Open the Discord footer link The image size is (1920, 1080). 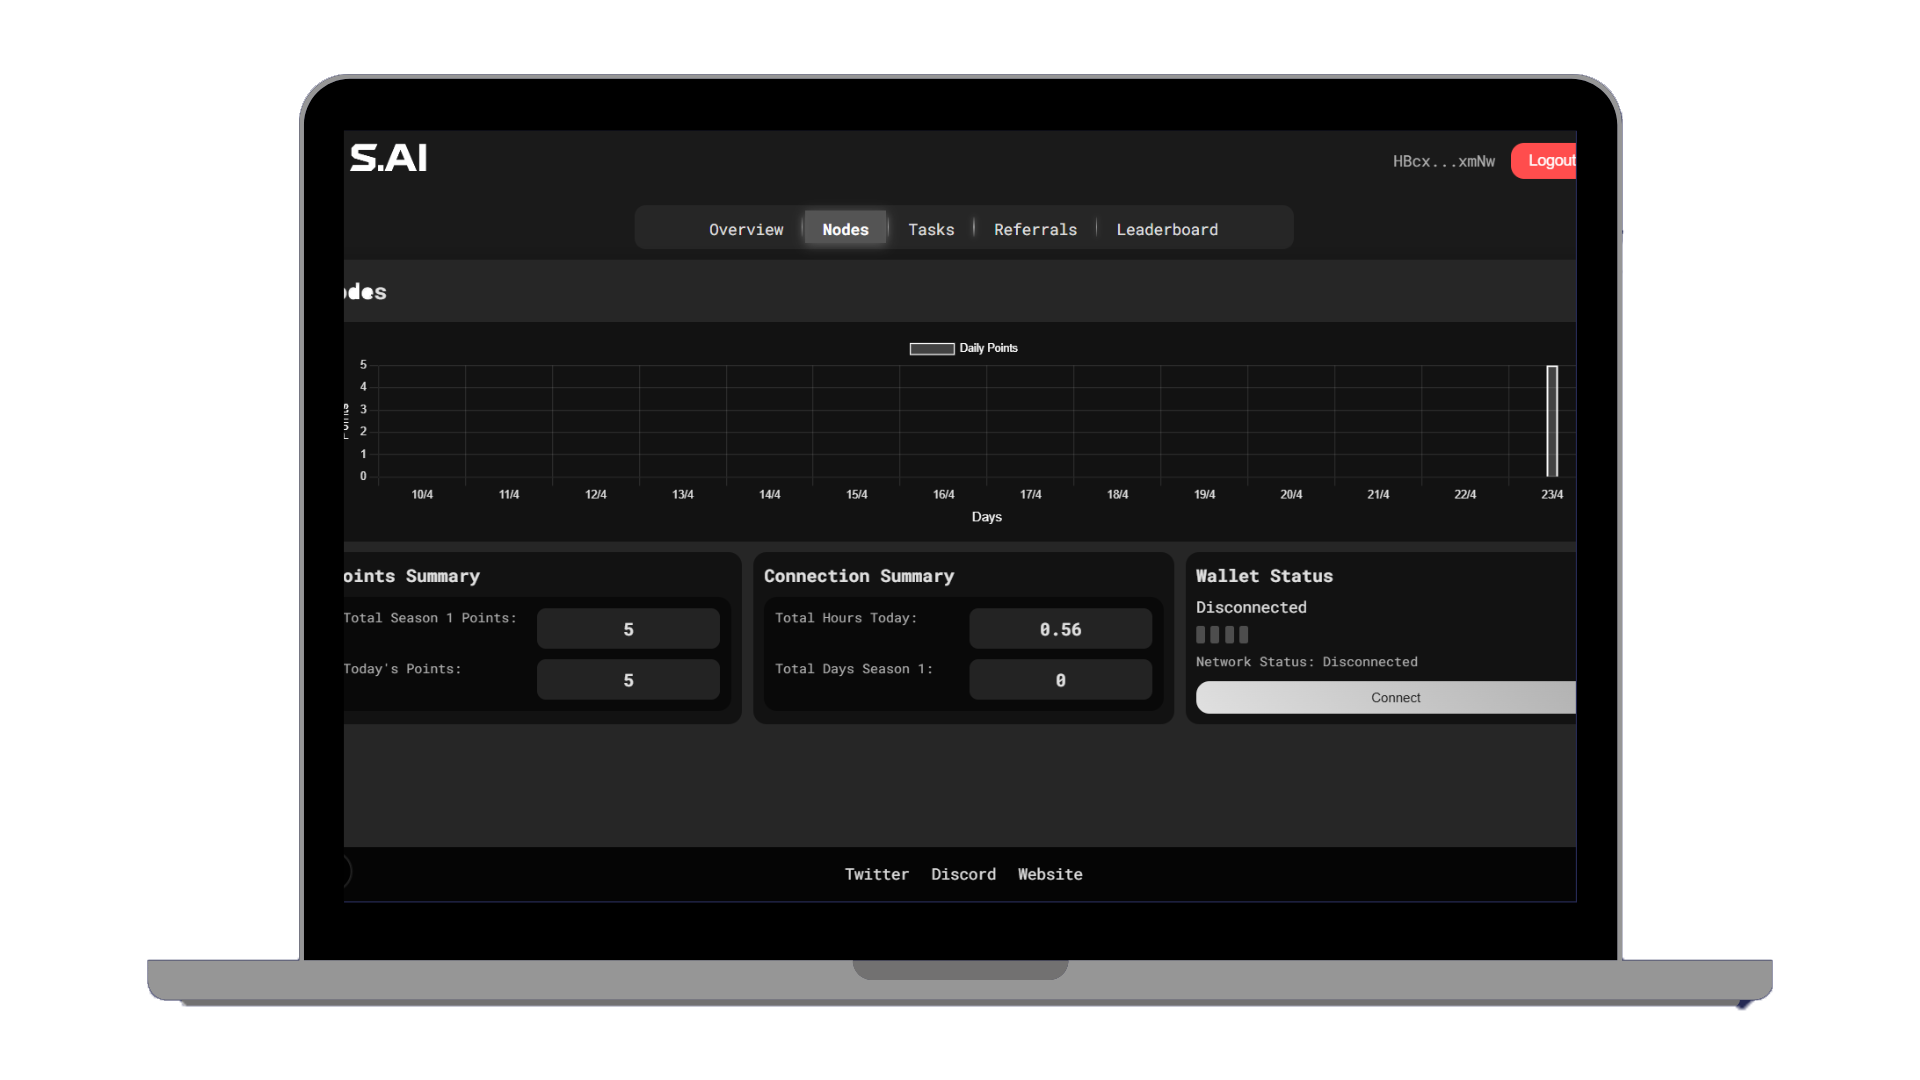click(x=963, y=874)
